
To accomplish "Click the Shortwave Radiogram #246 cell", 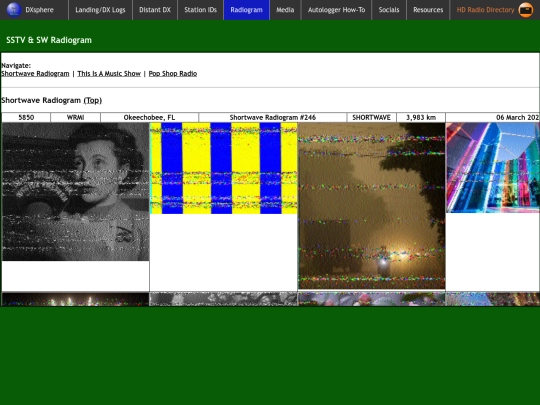I will pos(273,117).
